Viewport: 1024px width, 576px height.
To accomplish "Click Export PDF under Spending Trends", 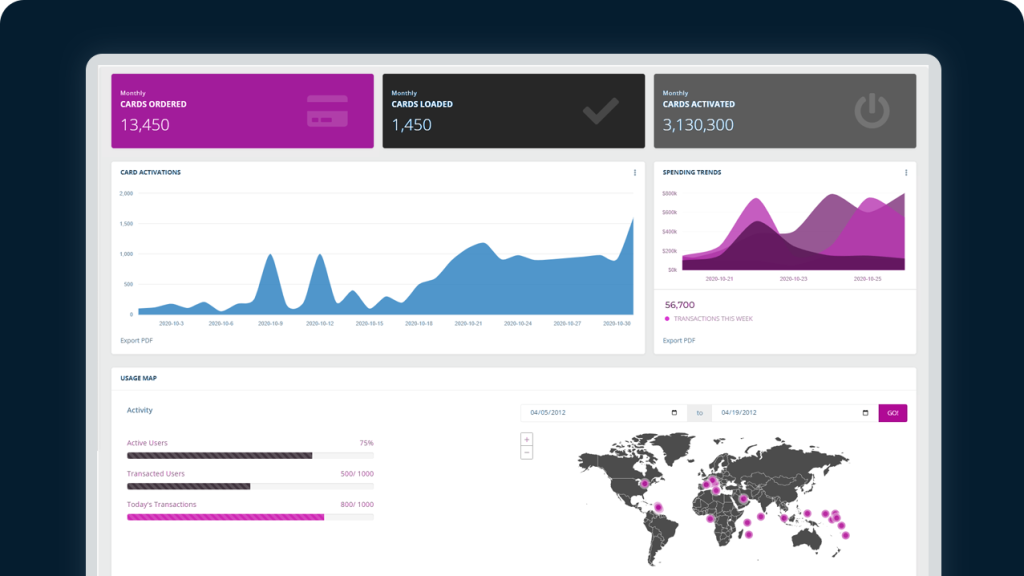I will tap(679, 340).
